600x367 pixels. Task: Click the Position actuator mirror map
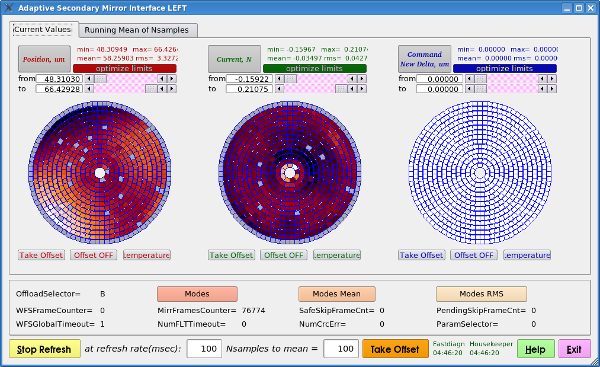pyautogui.click(x=100, y=173)
